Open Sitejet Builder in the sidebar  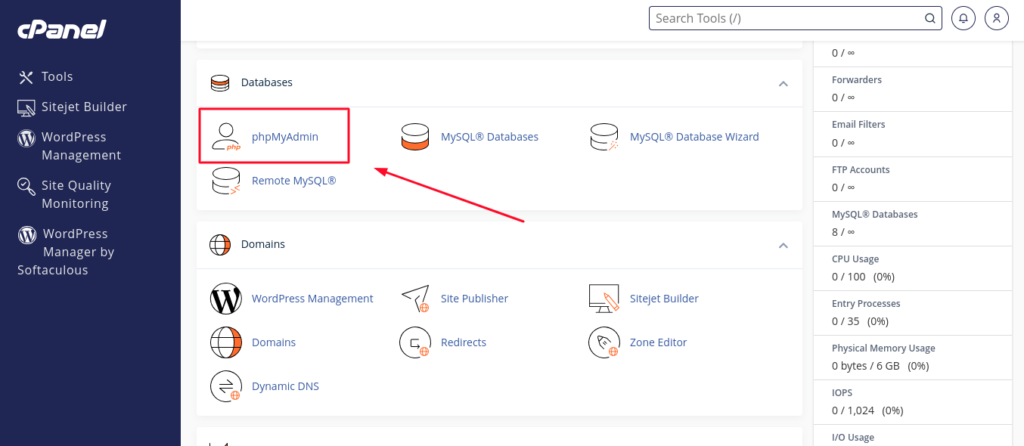(x=84, y=107)
